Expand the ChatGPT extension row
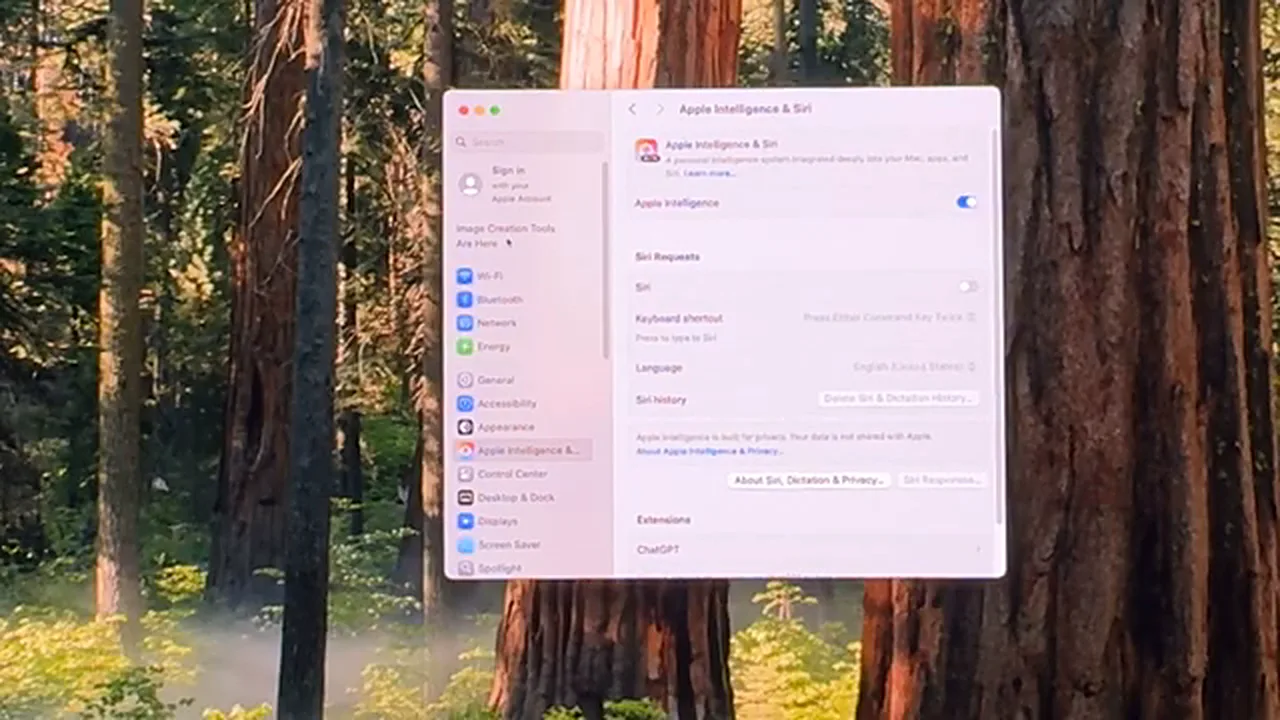The image size is (1280, 720). (x=808, y=550)
